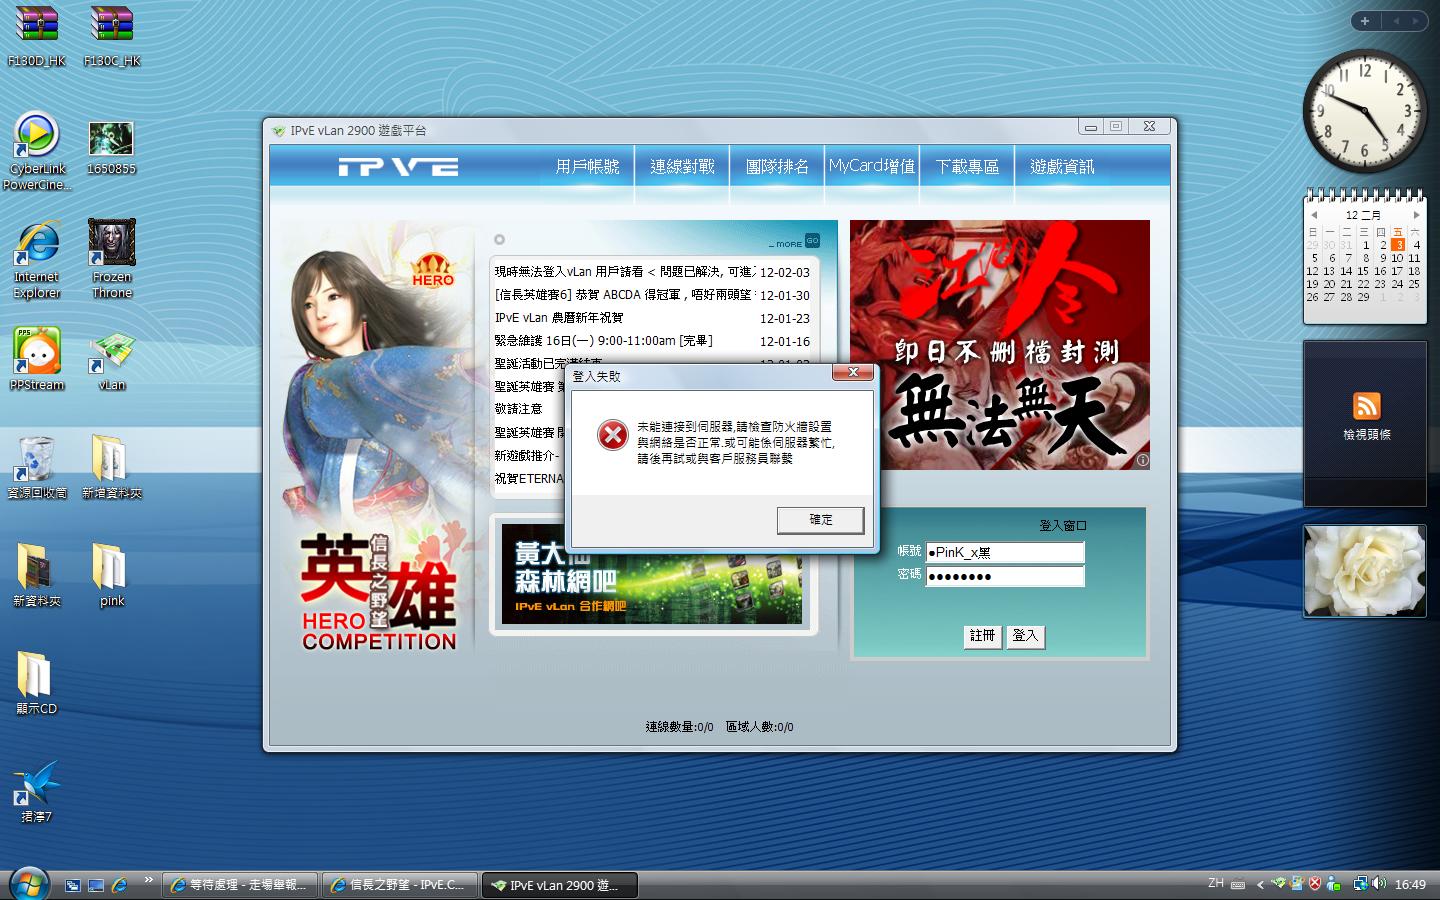Image resolution: width=1440 pixels, height=900 pixels.
Task: Go to previous month in calendar gadget
Action: point(1314,215)
